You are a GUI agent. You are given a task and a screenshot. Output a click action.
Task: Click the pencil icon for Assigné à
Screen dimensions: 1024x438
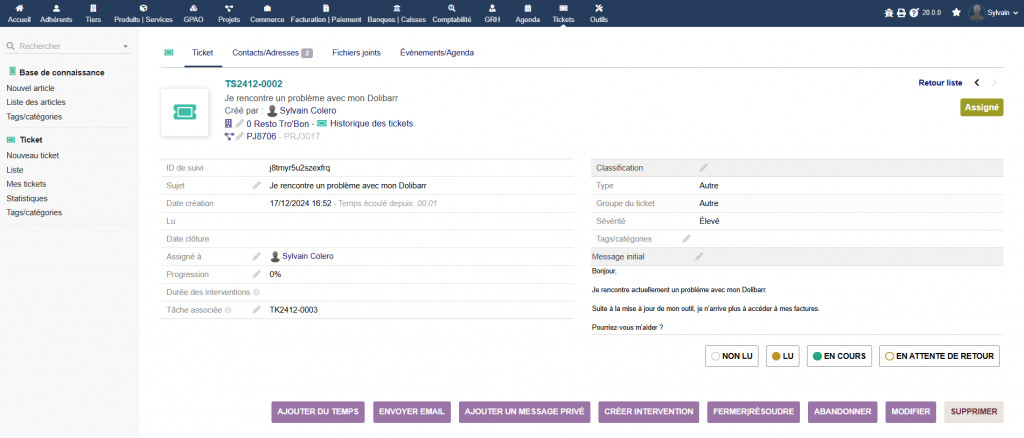257,257
